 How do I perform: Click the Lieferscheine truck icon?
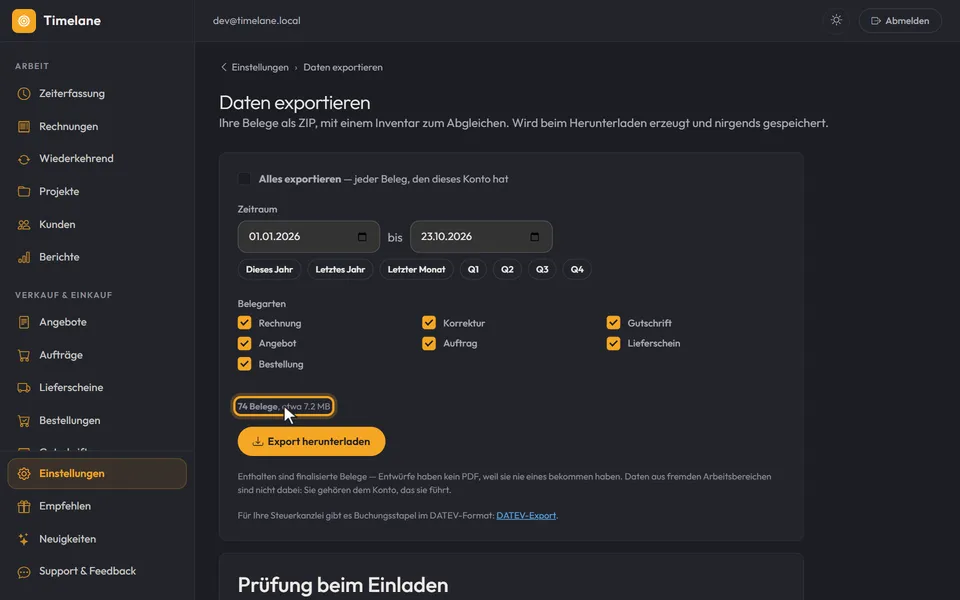(24, 388)
